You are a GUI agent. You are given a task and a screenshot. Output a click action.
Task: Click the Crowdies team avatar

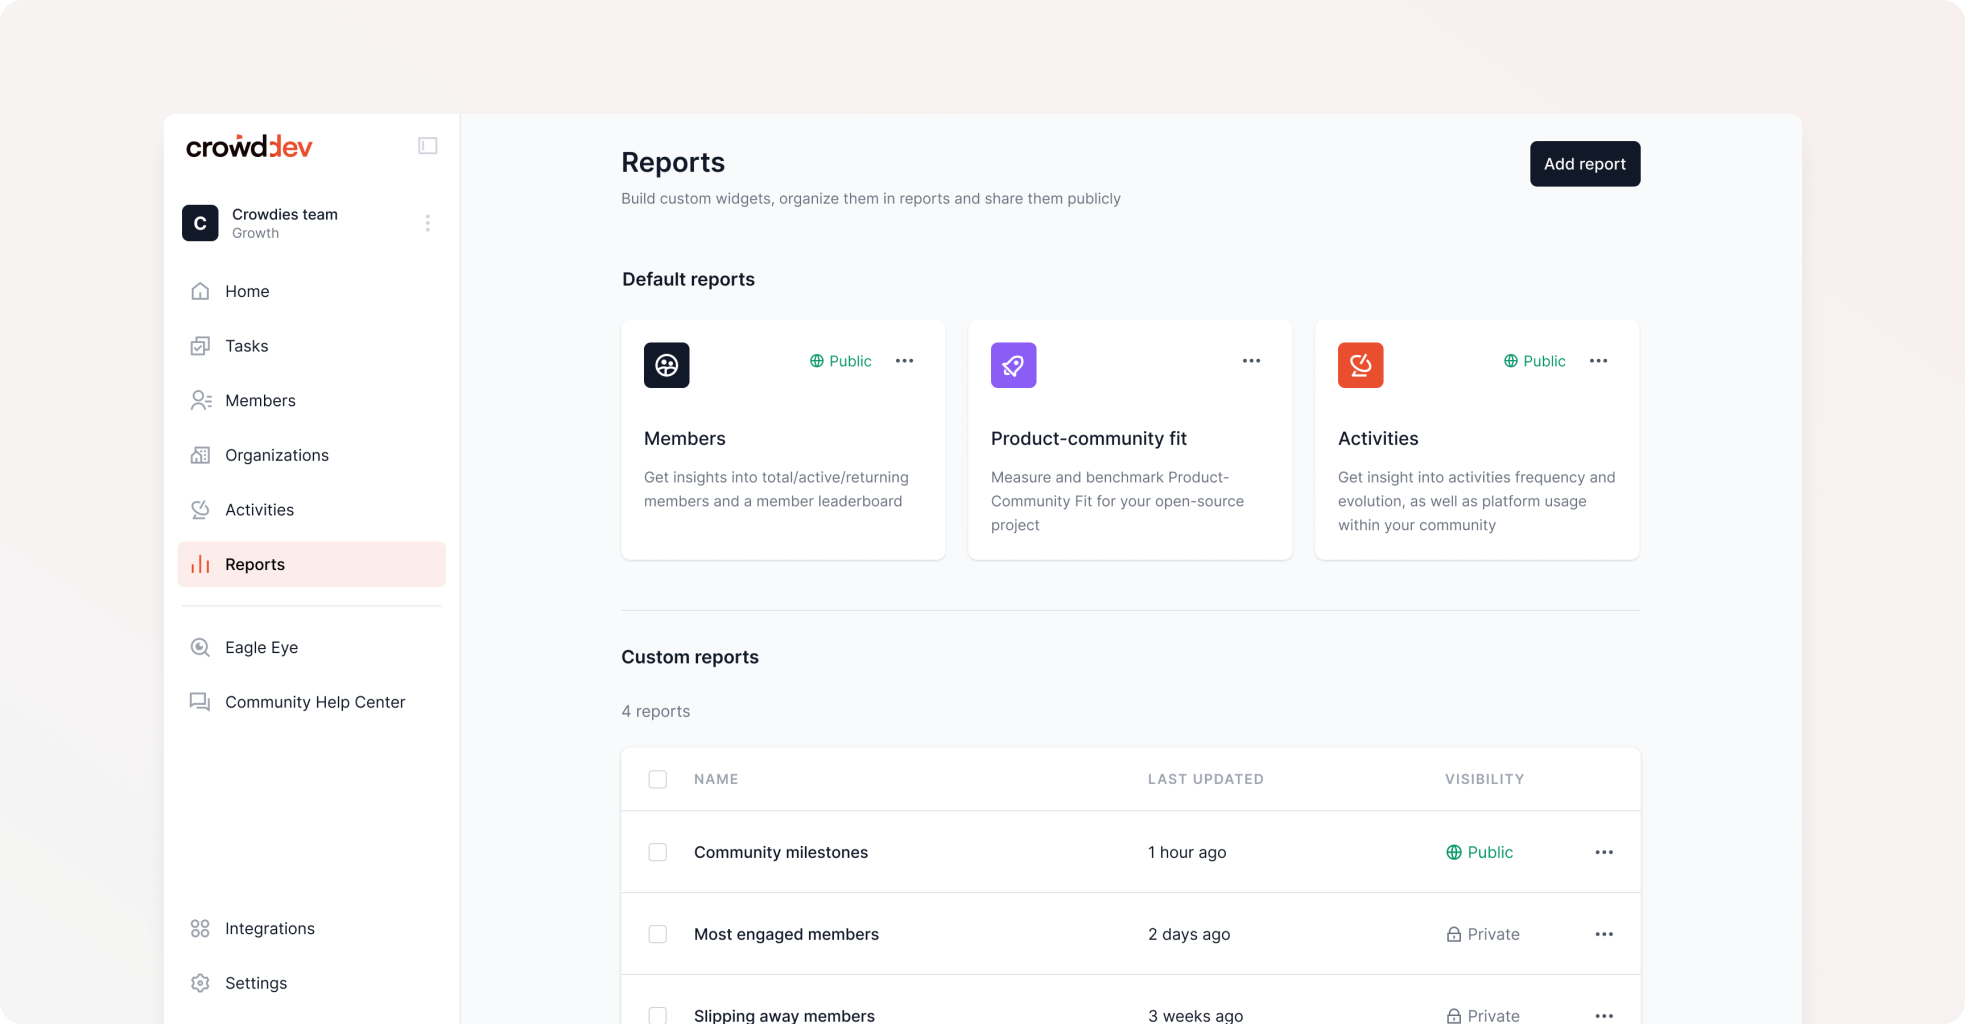coord(200,223)
